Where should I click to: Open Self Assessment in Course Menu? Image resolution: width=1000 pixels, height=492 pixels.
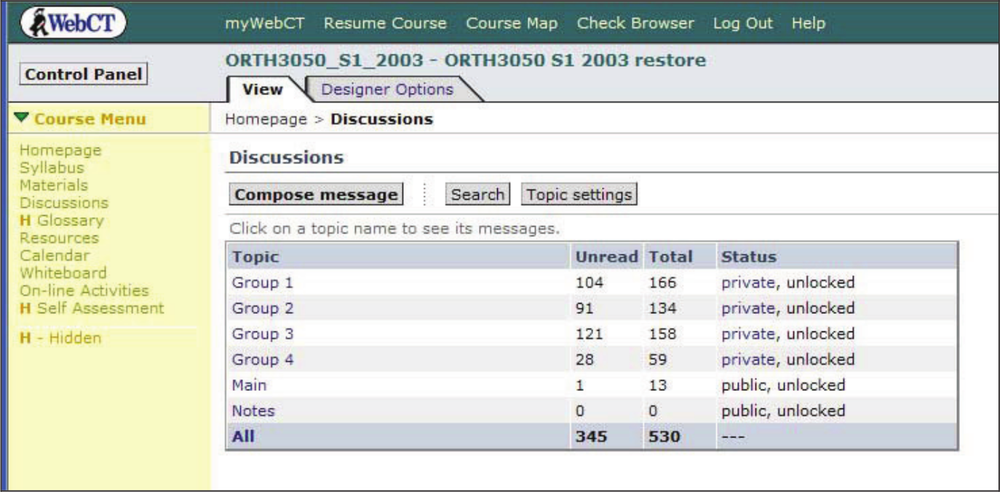coord(100,308)
